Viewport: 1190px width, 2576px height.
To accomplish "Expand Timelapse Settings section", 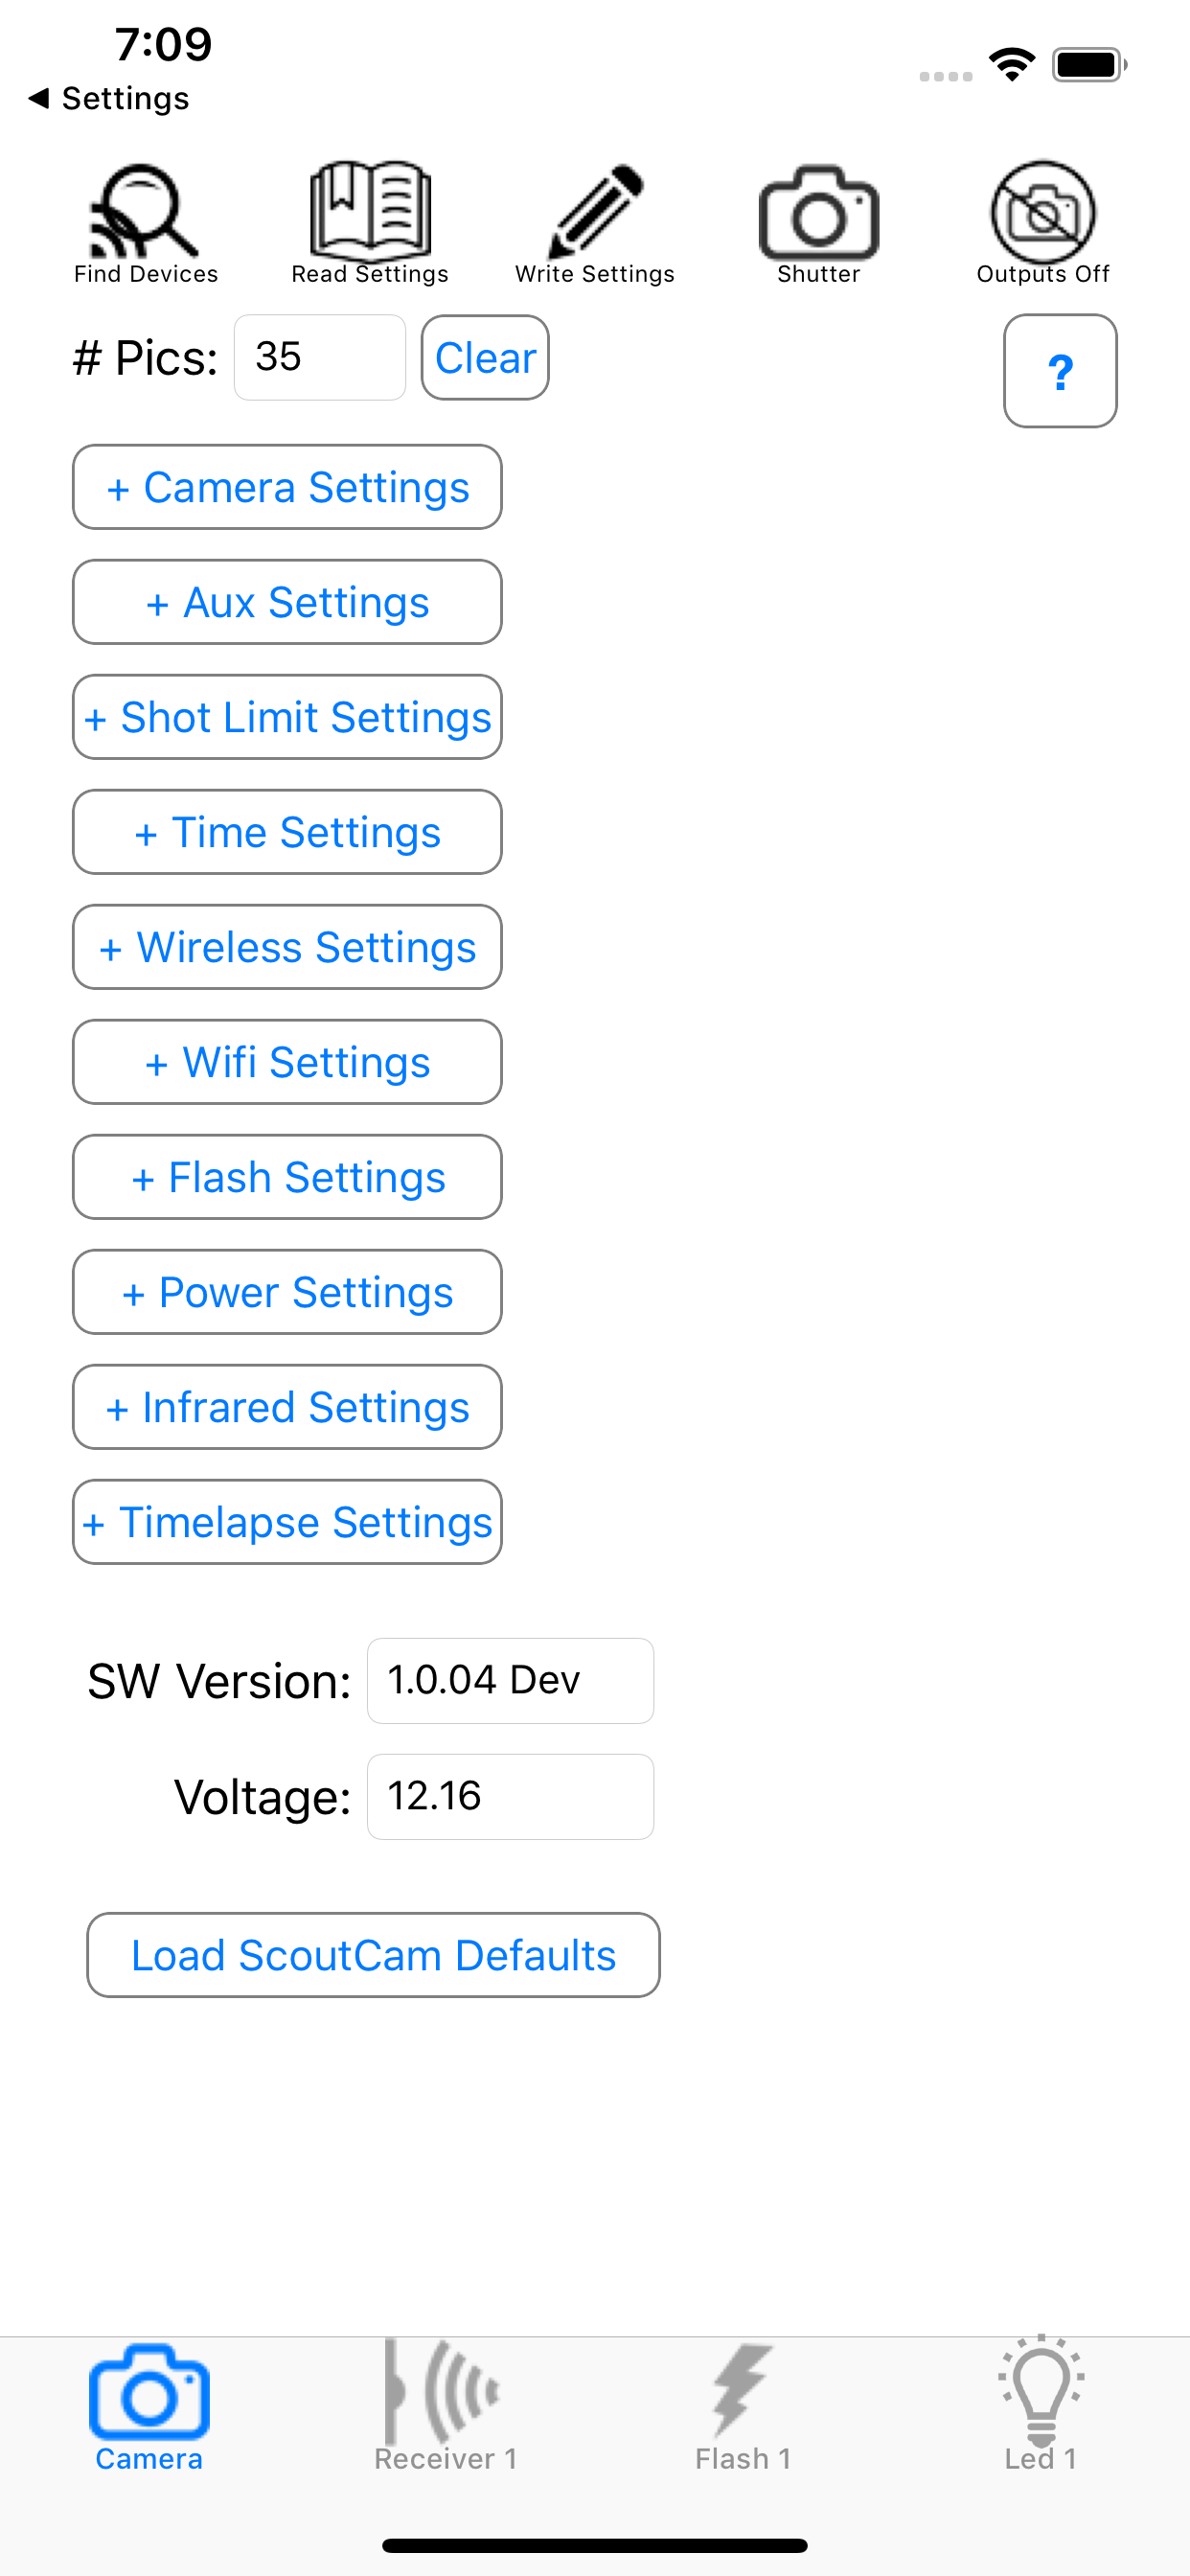I will pyautogui.click(x=287, y=1522).
